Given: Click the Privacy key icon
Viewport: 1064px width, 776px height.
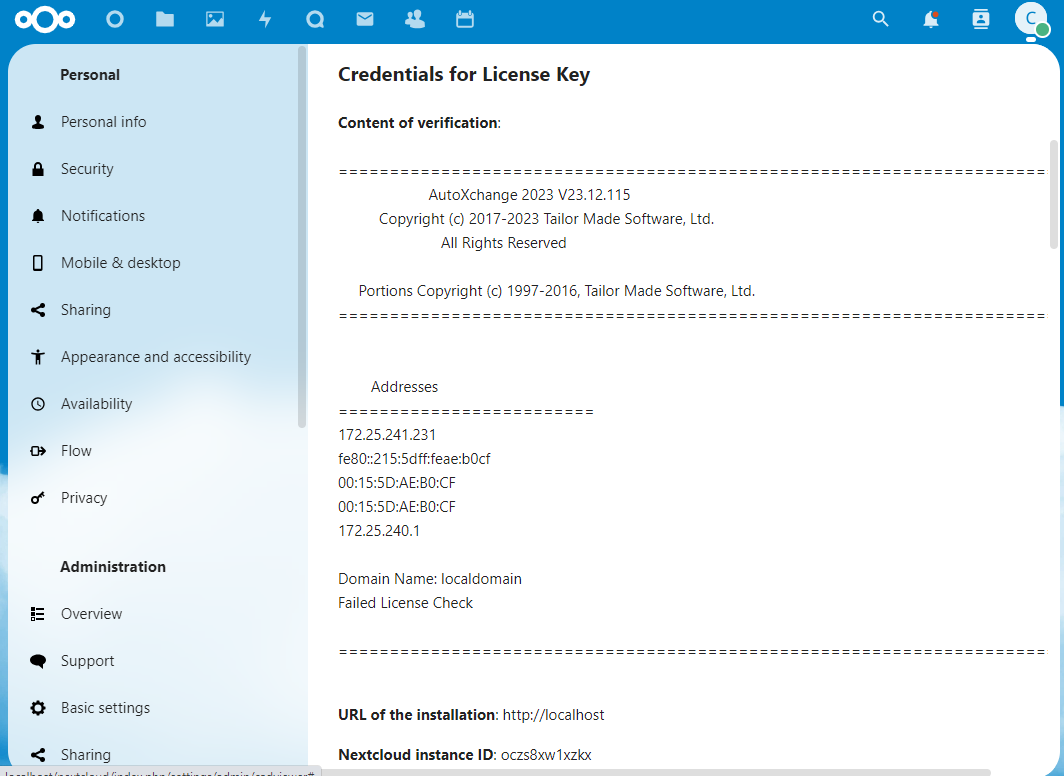Looking at the screenshot, I should click(x=38, y=498).
